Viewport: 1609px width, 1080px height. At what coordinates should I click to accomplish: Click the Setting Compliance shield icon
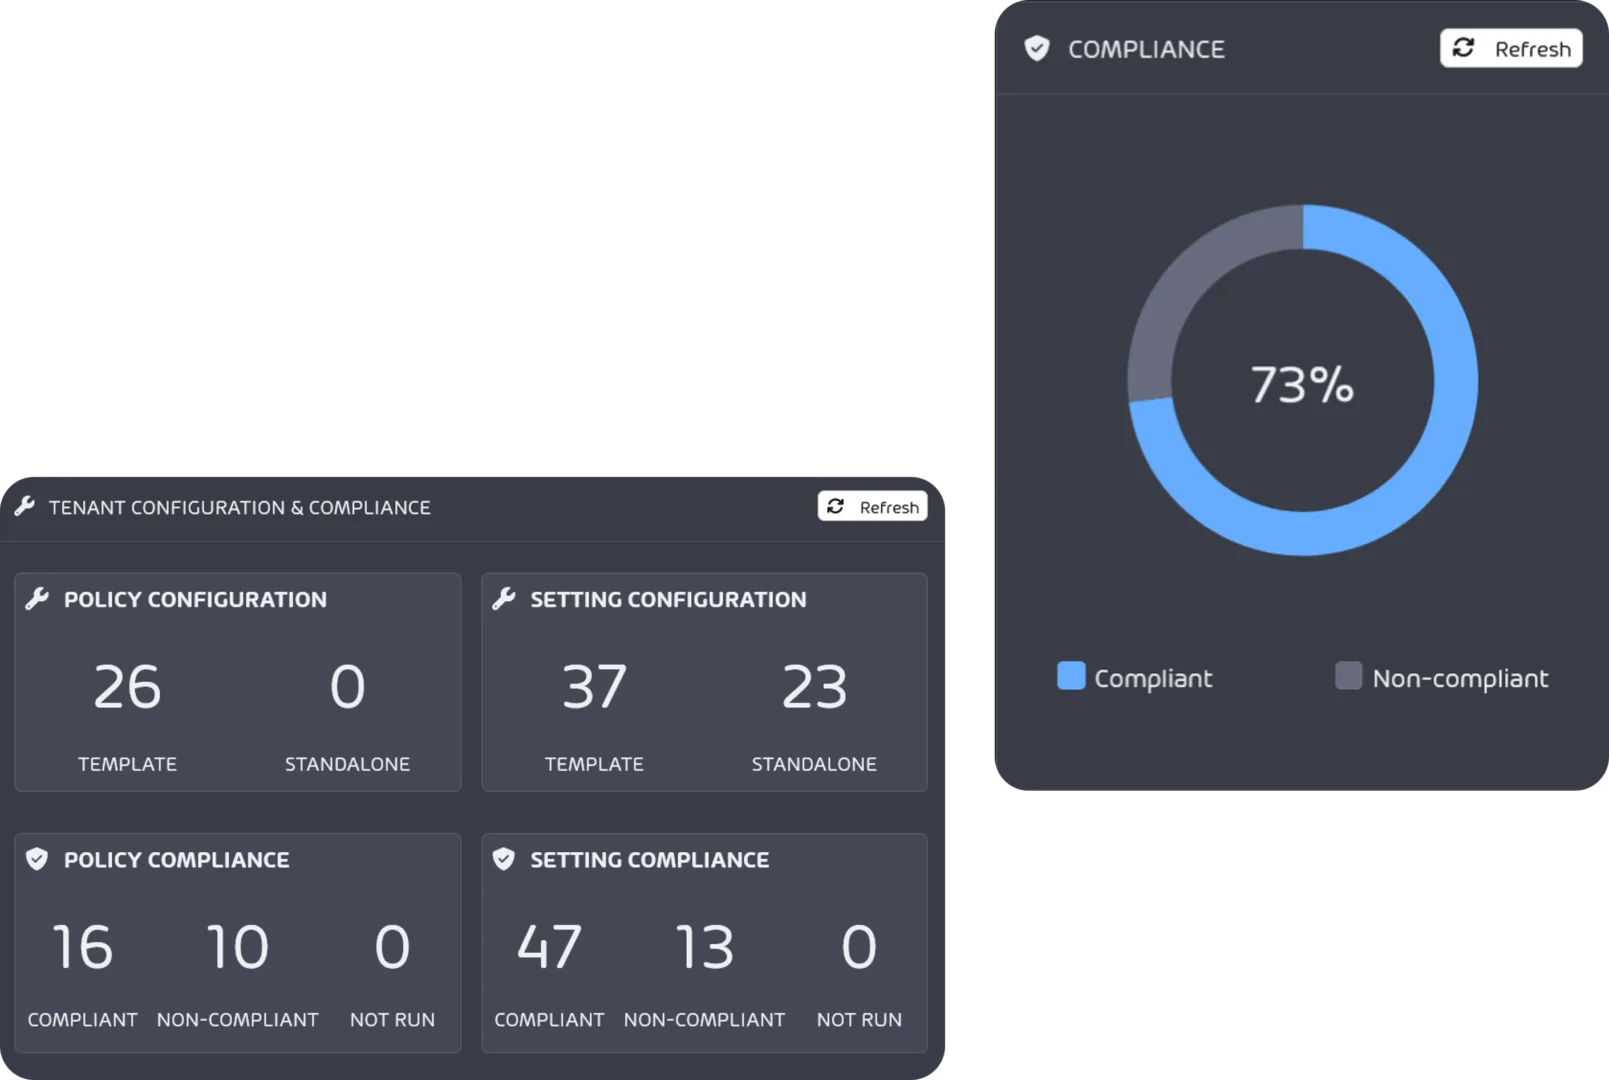pos(504,859)
